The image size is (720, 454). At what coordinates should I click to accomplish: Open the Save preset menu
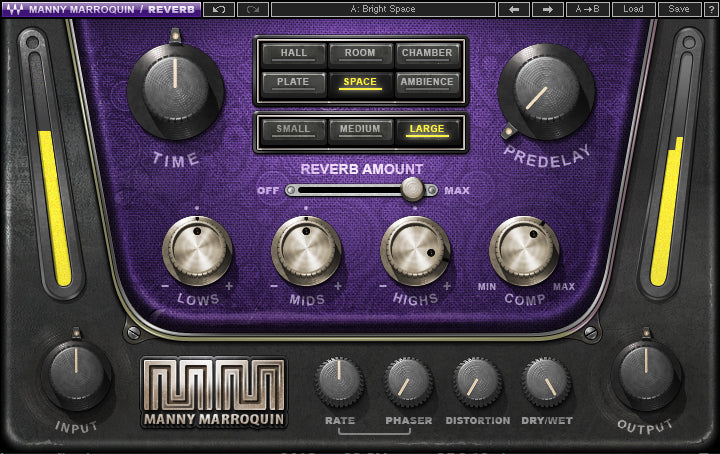click(679, 9)
